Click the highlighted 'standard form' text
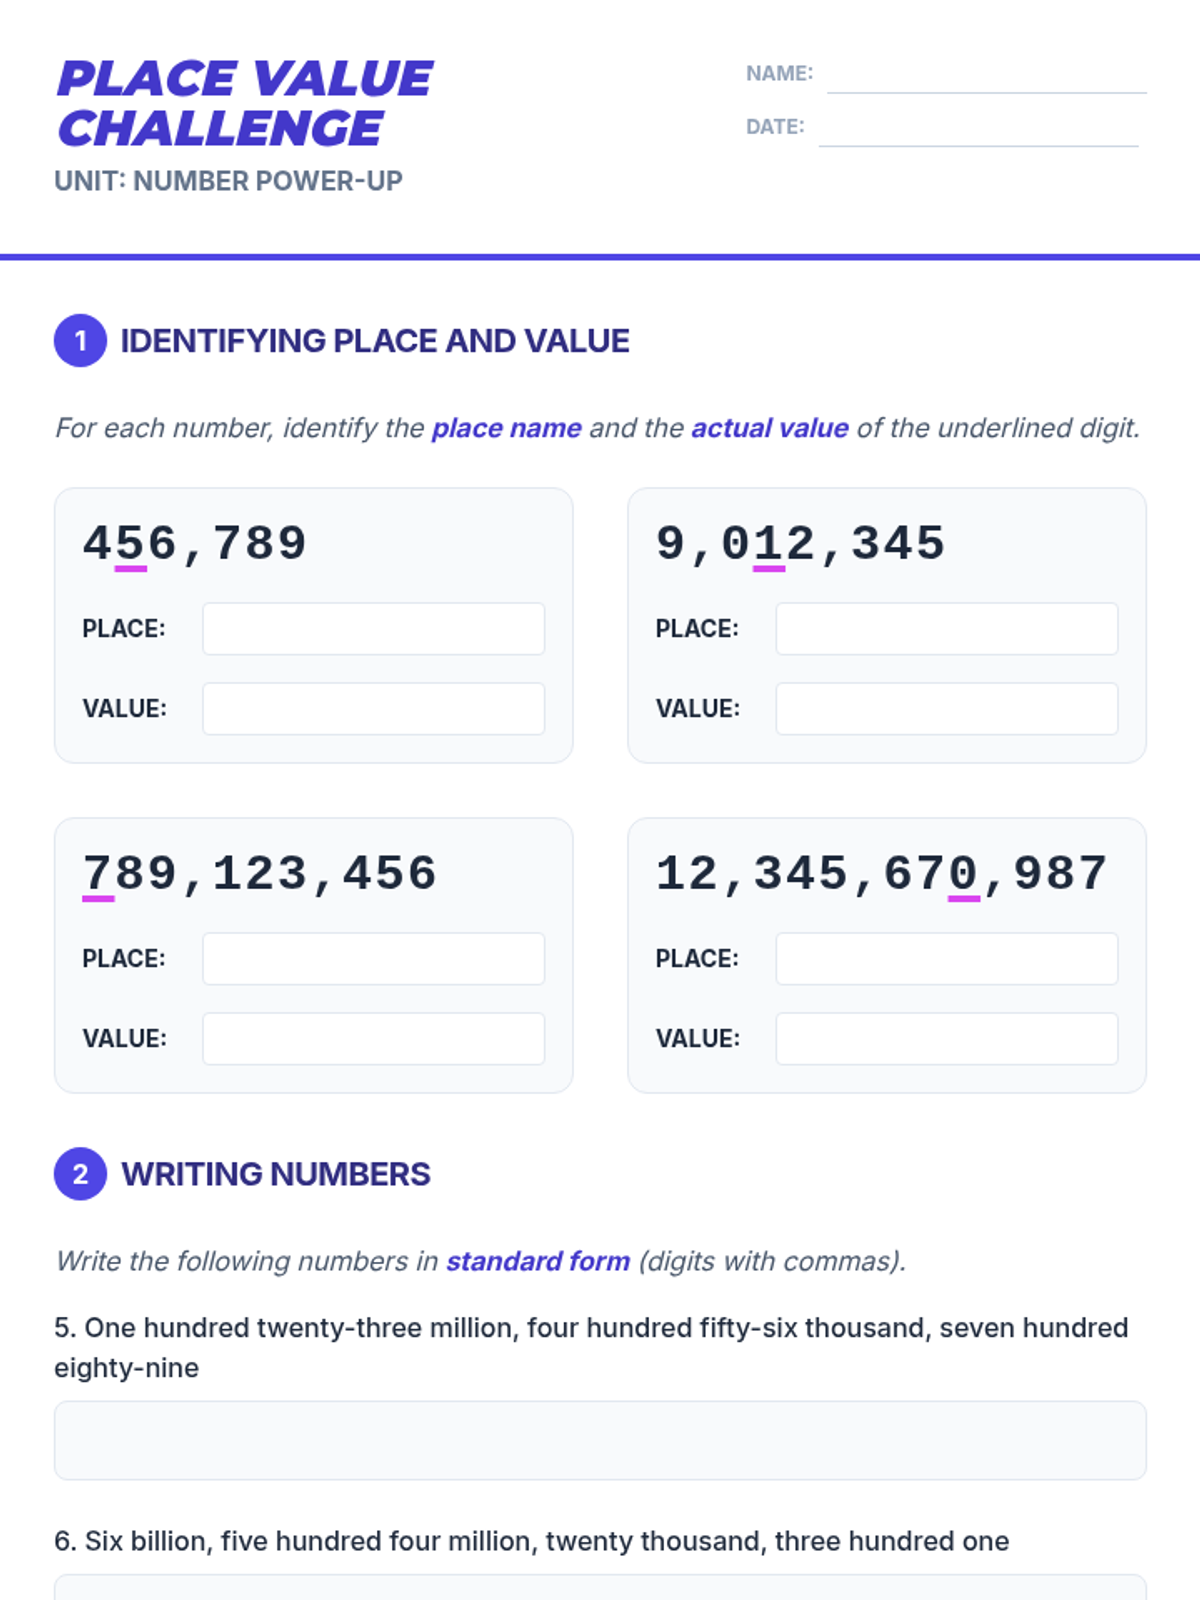 (537, 1261)
